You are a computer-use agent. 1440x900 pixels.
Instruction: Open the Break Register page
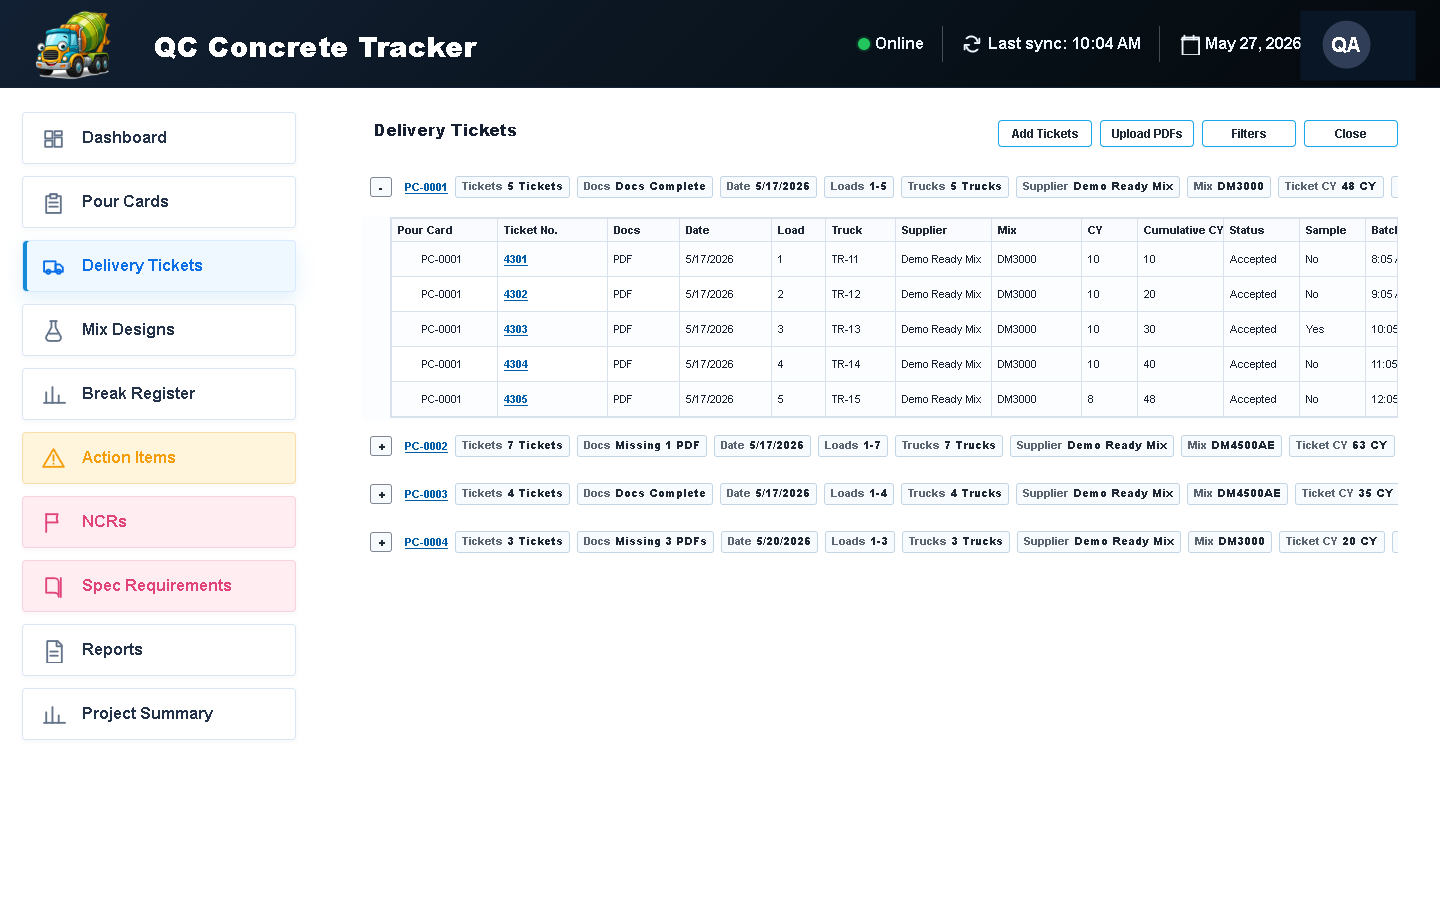click(x=159, y=394)
